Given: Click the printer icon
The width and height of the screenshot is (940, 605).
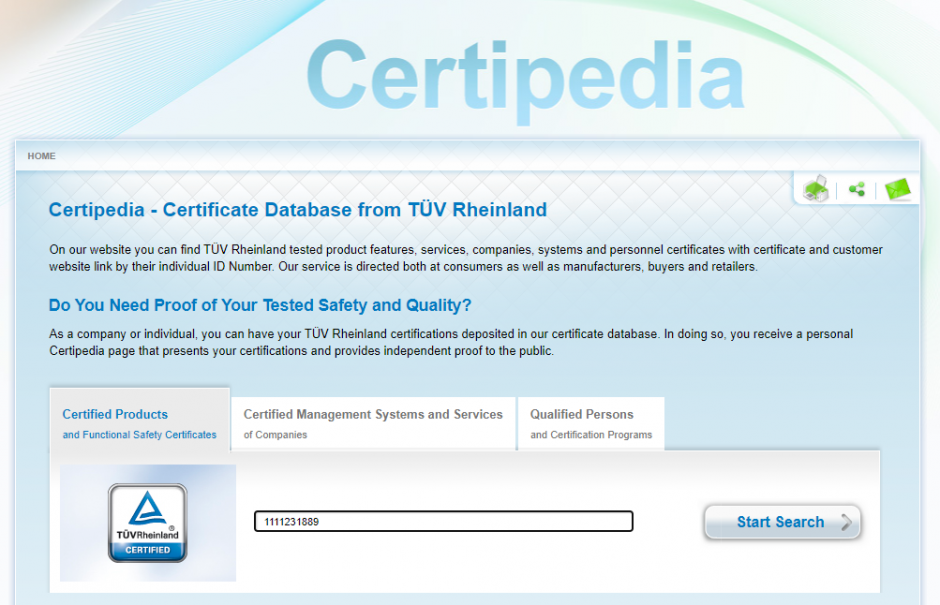Looking at the screenshot, I should pos(816,189).
